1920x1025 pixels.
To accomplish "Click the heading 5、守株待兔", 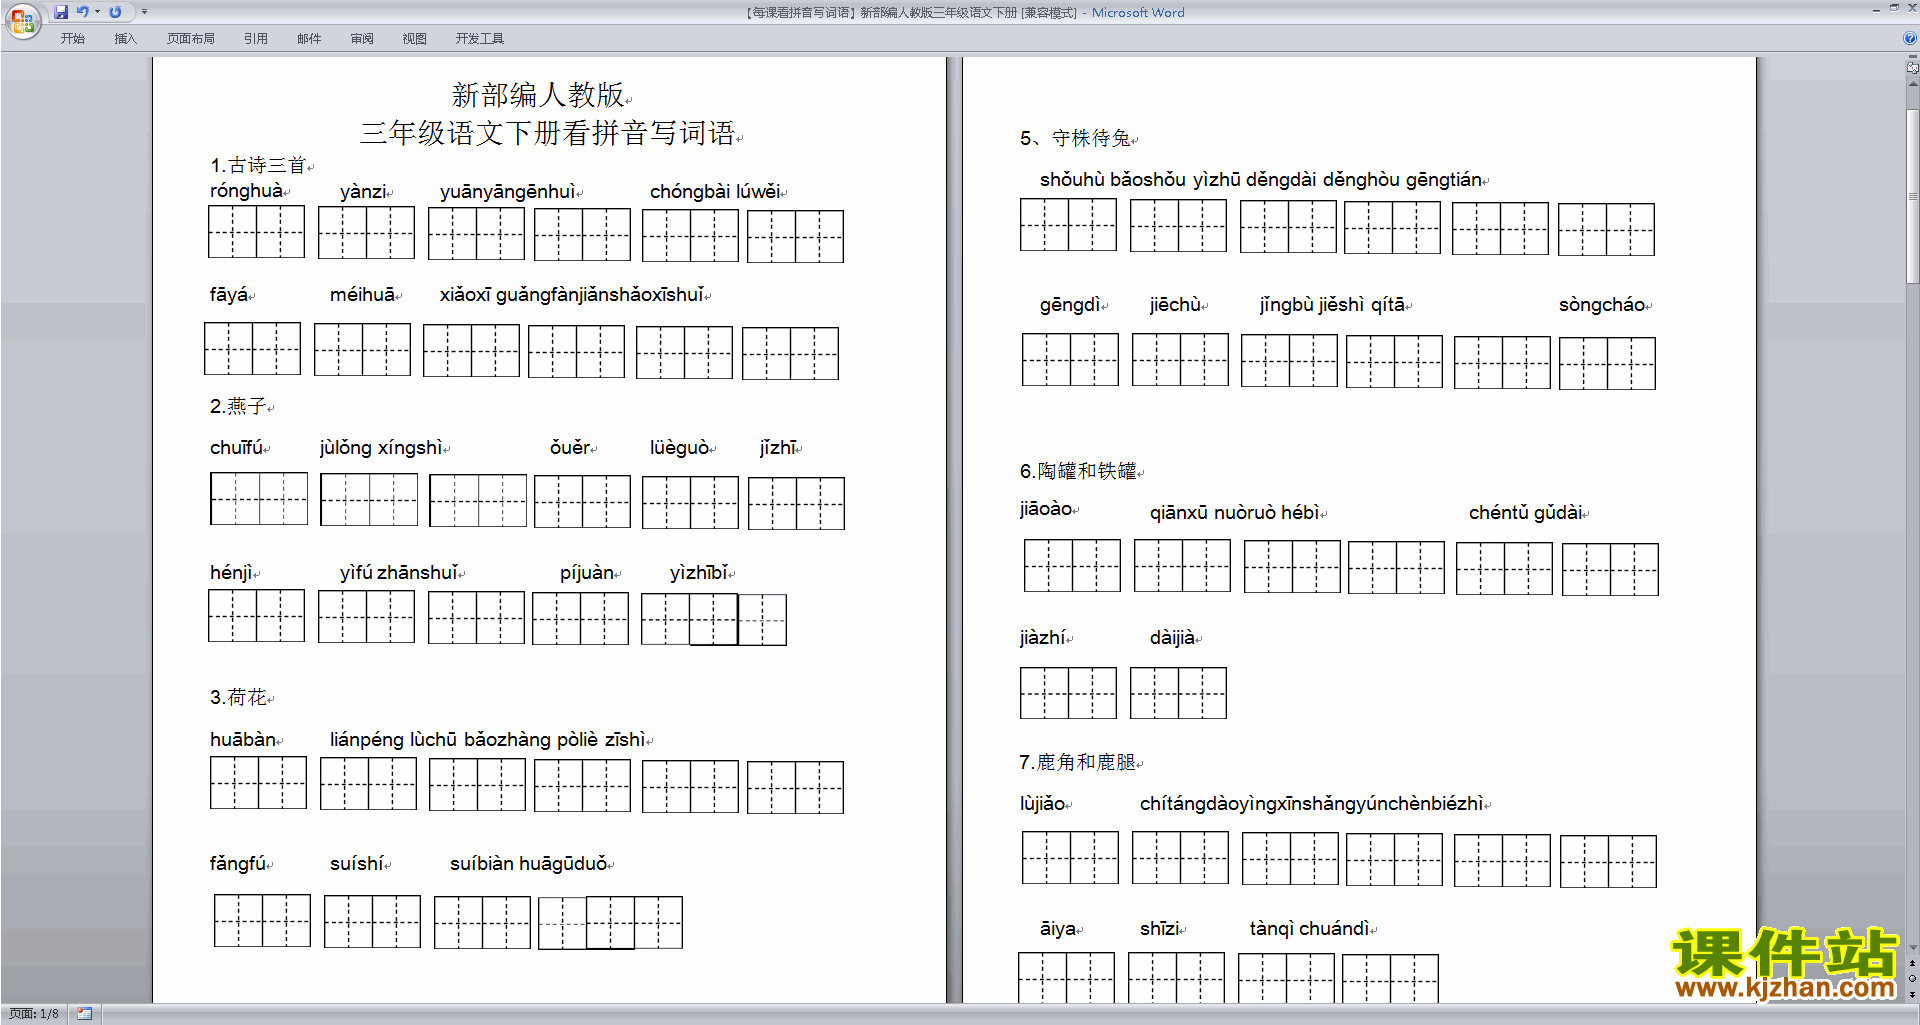I will click(1075, 138).
